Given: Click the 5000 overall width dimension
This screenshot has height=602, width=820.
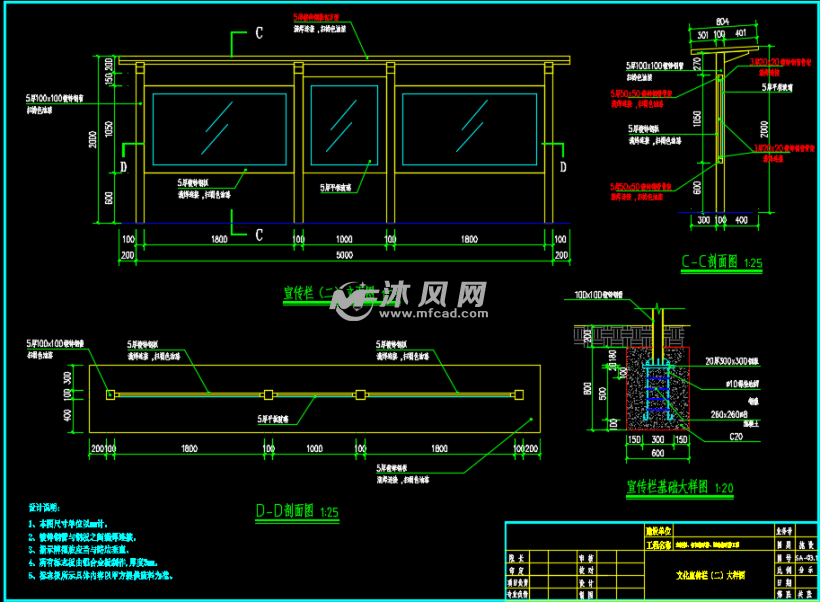Looking at the screenshot, I should pyautogui.click(x=343, y=256).
